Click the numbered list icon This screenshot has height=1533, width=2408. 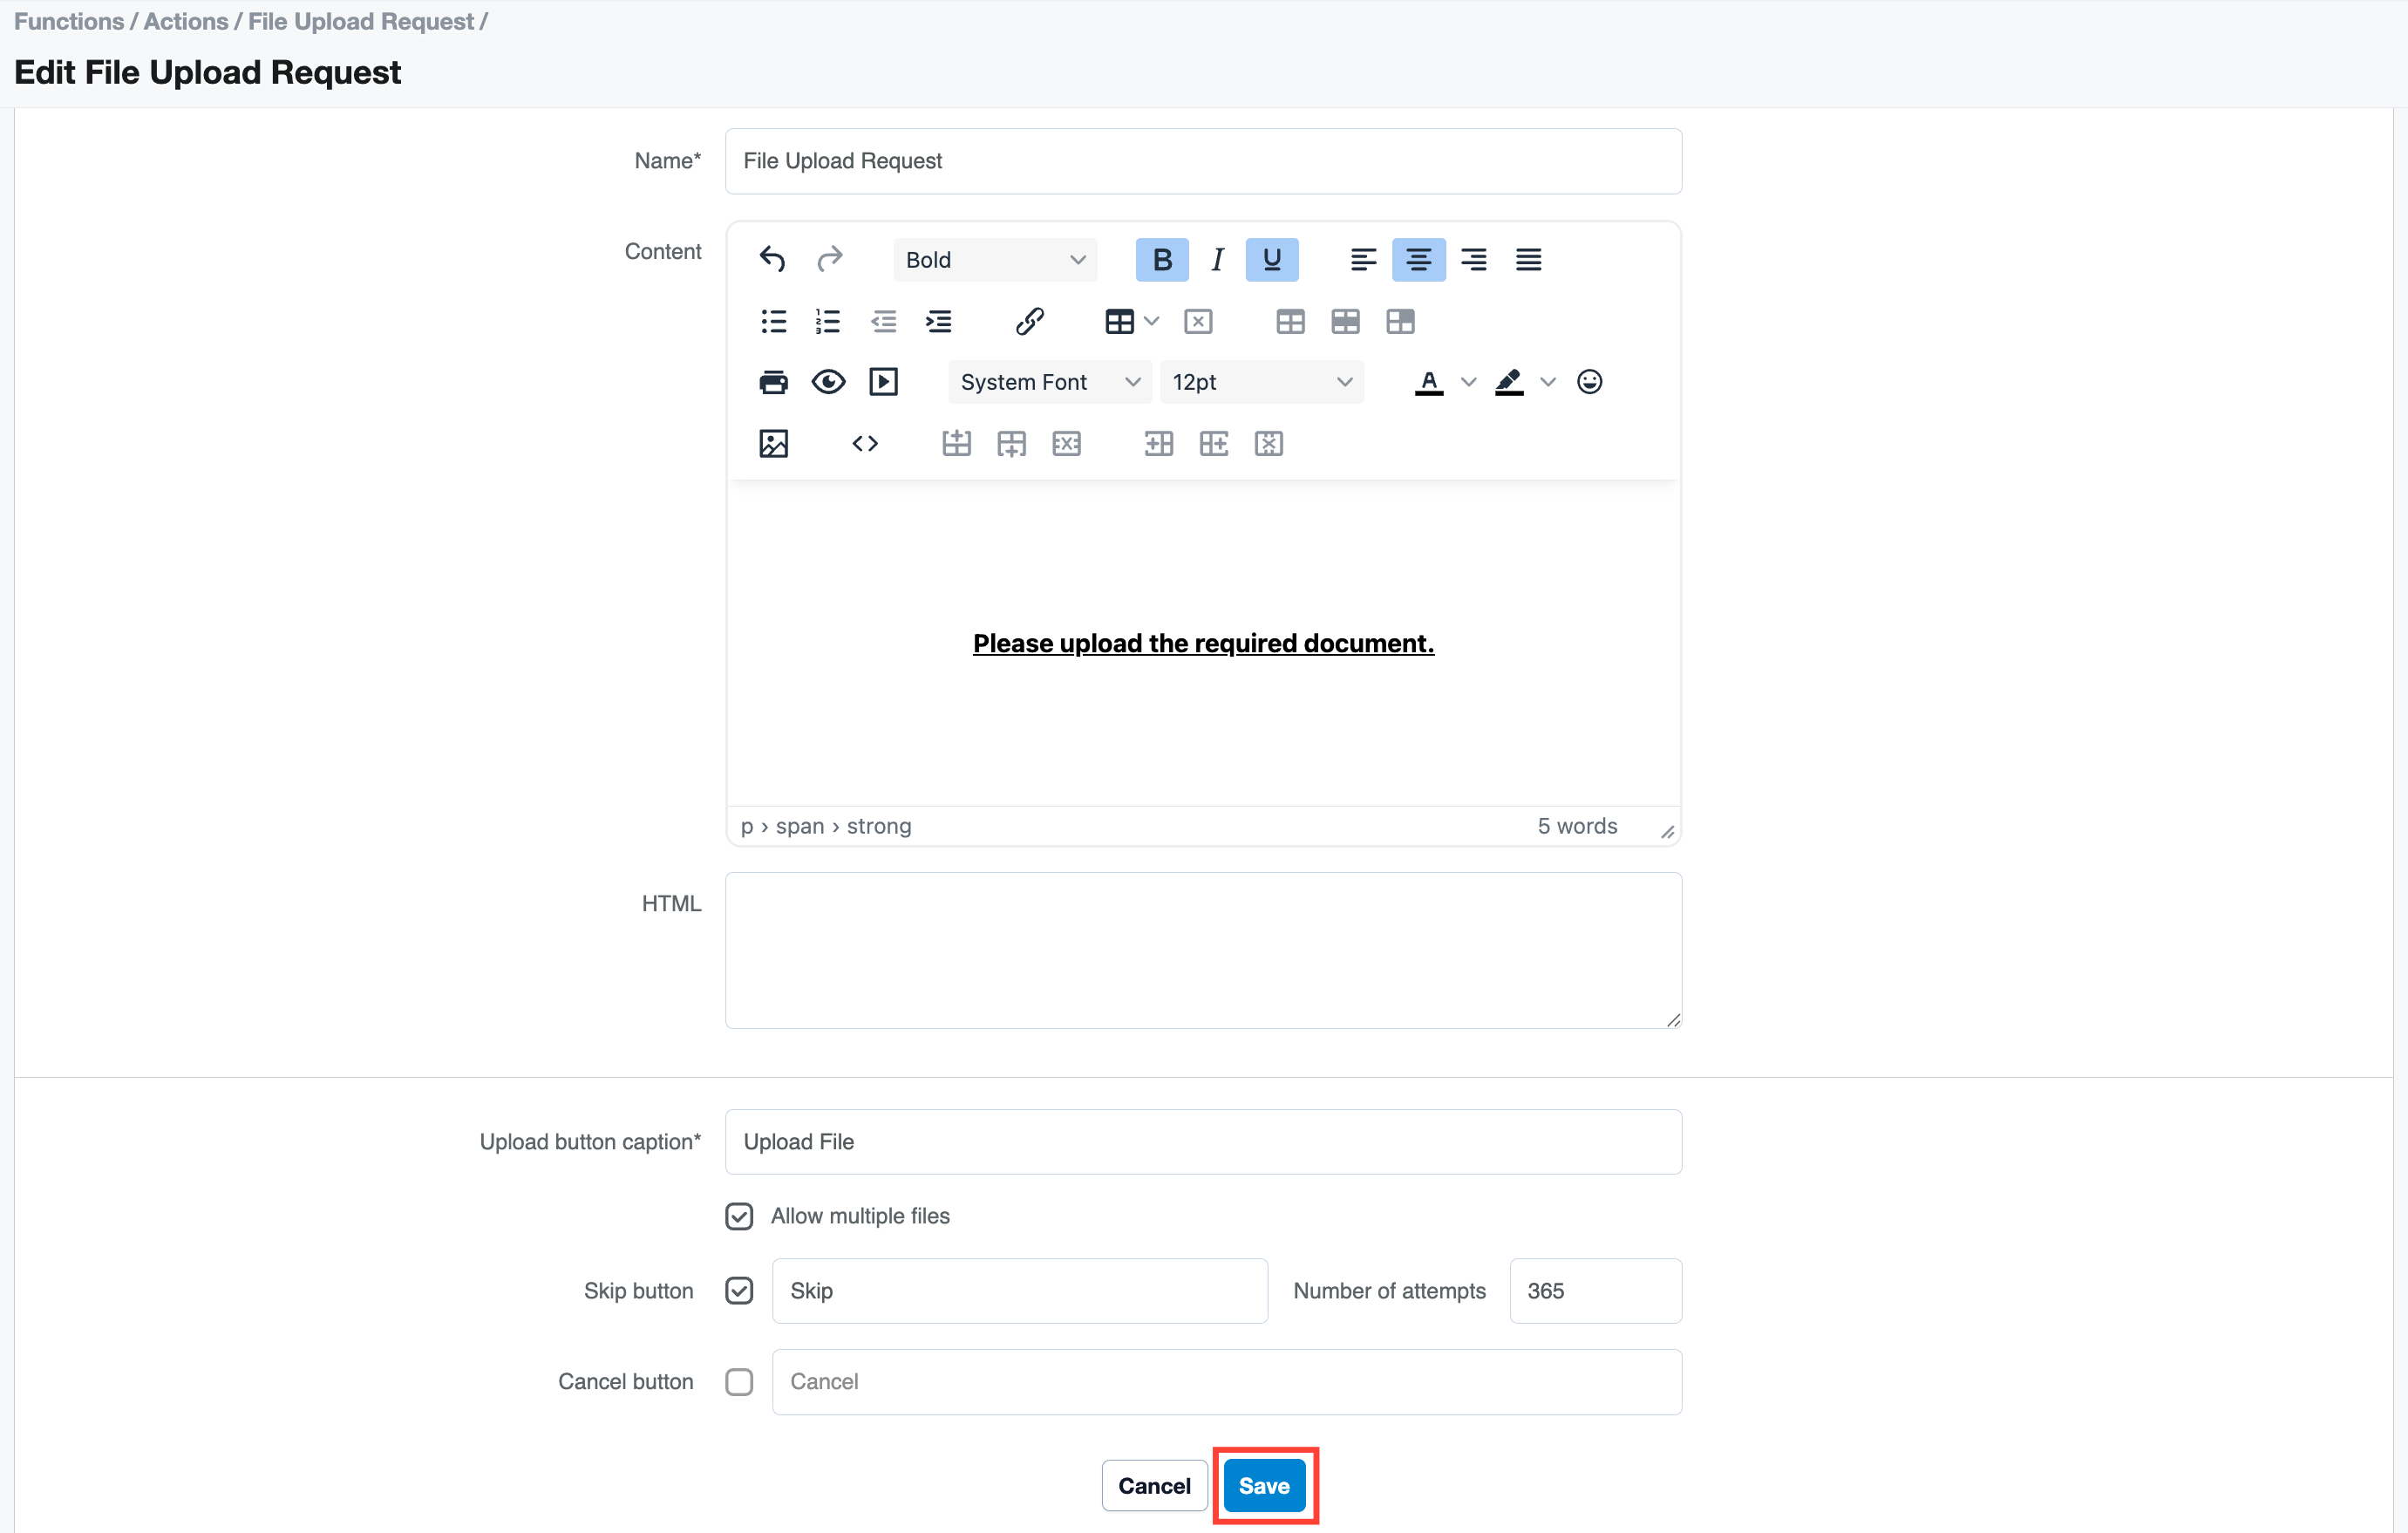point(827,321)
